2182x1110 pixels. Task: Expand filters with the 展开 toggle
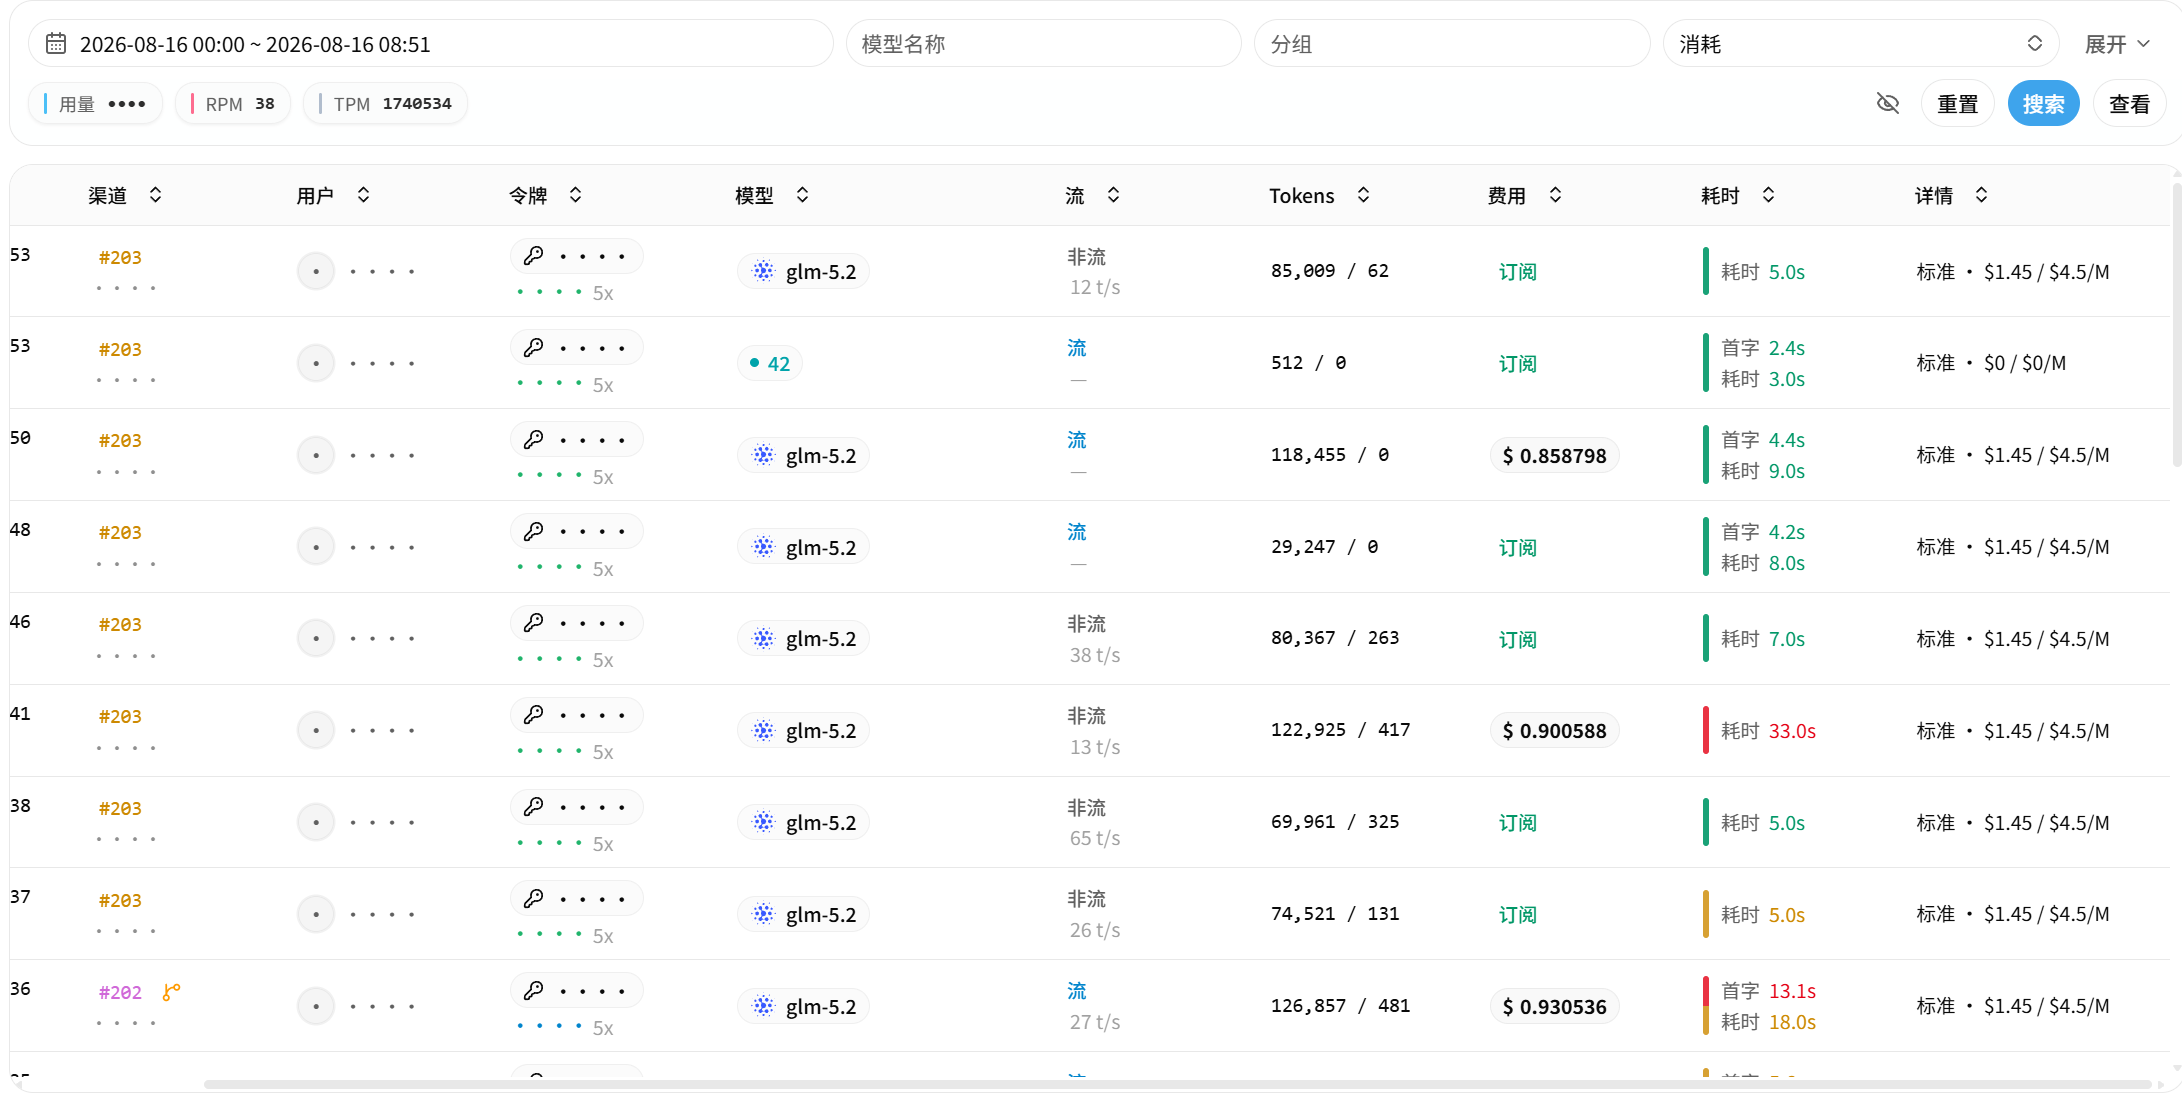click(x=2117, y=44)
